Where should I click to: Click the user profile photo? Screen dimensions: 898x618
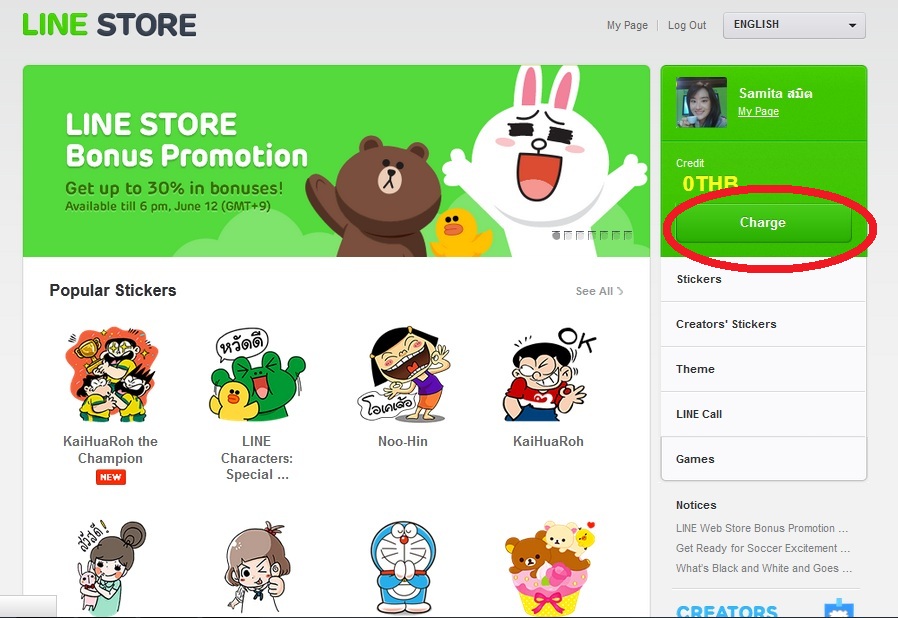[x=701, y=103]
